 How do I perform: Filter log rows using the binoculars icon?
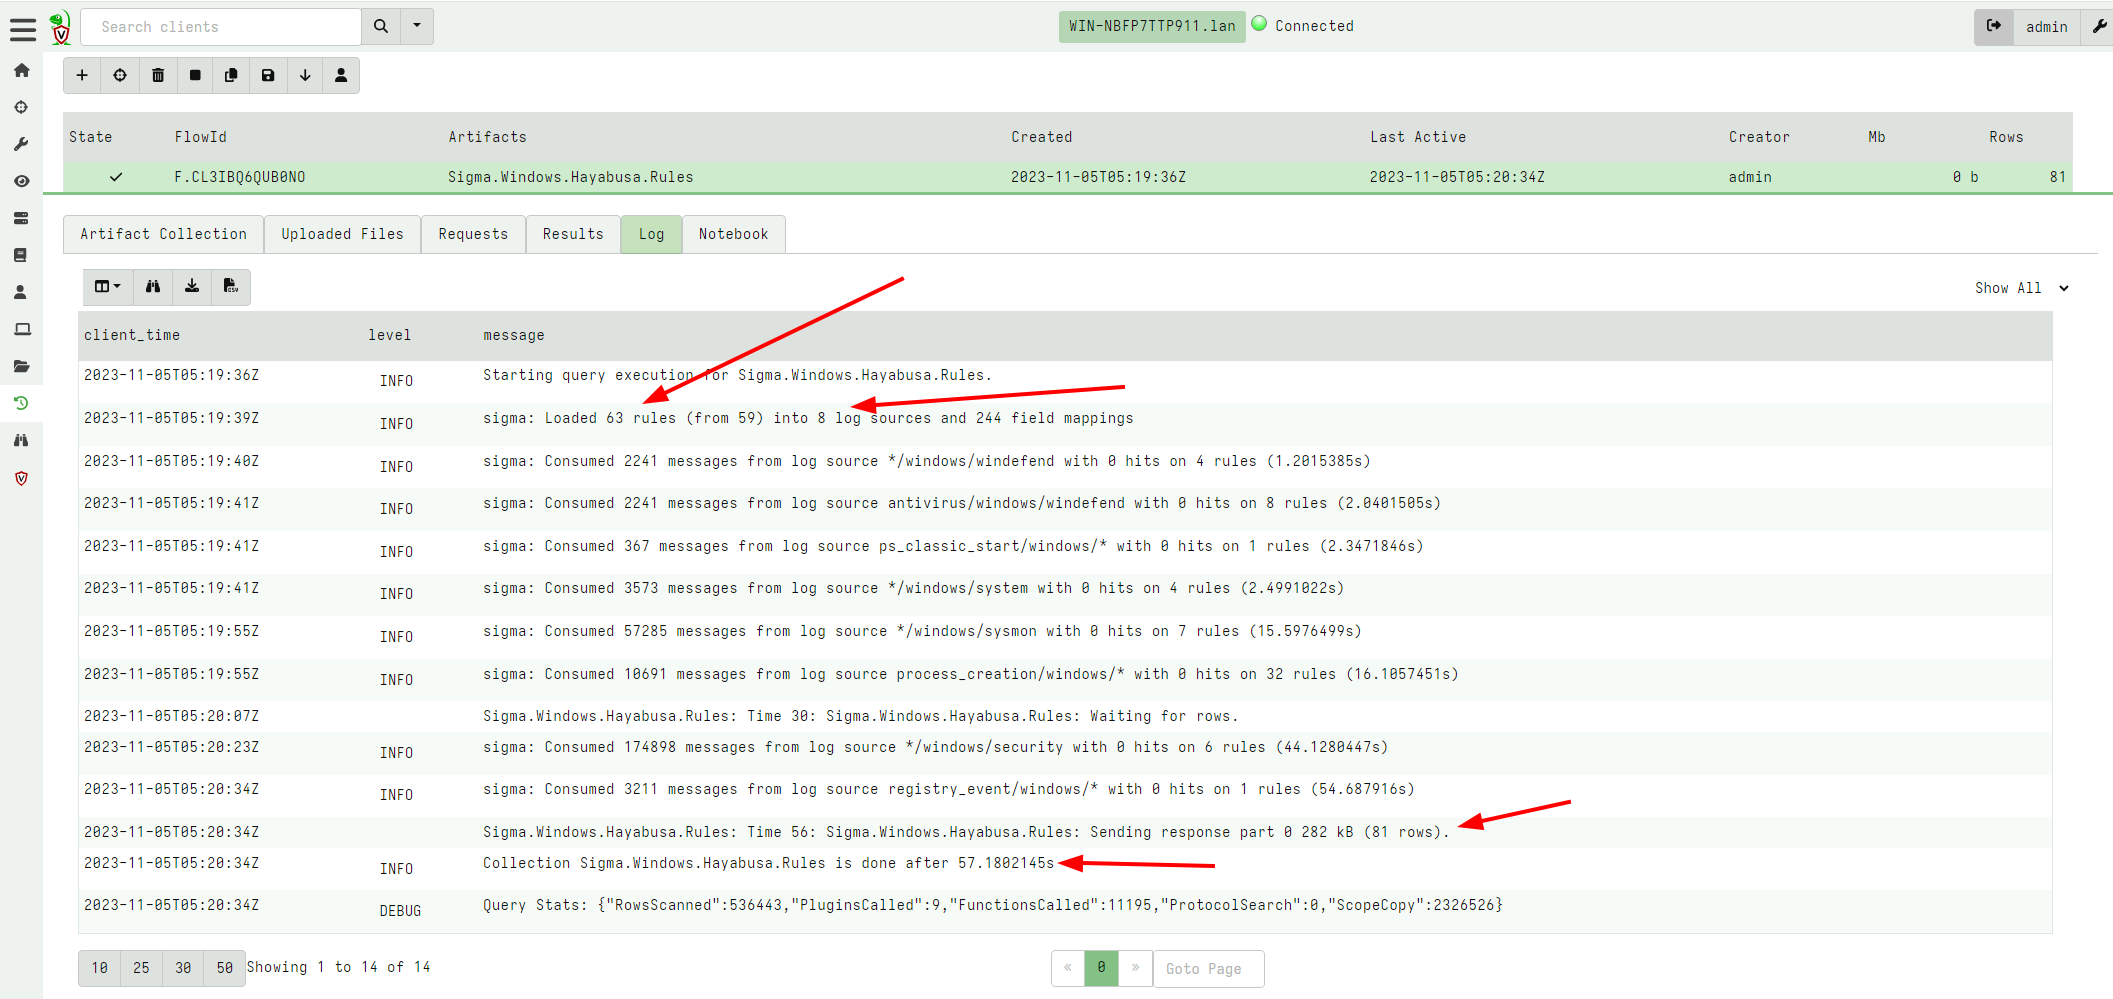(151, 287)
